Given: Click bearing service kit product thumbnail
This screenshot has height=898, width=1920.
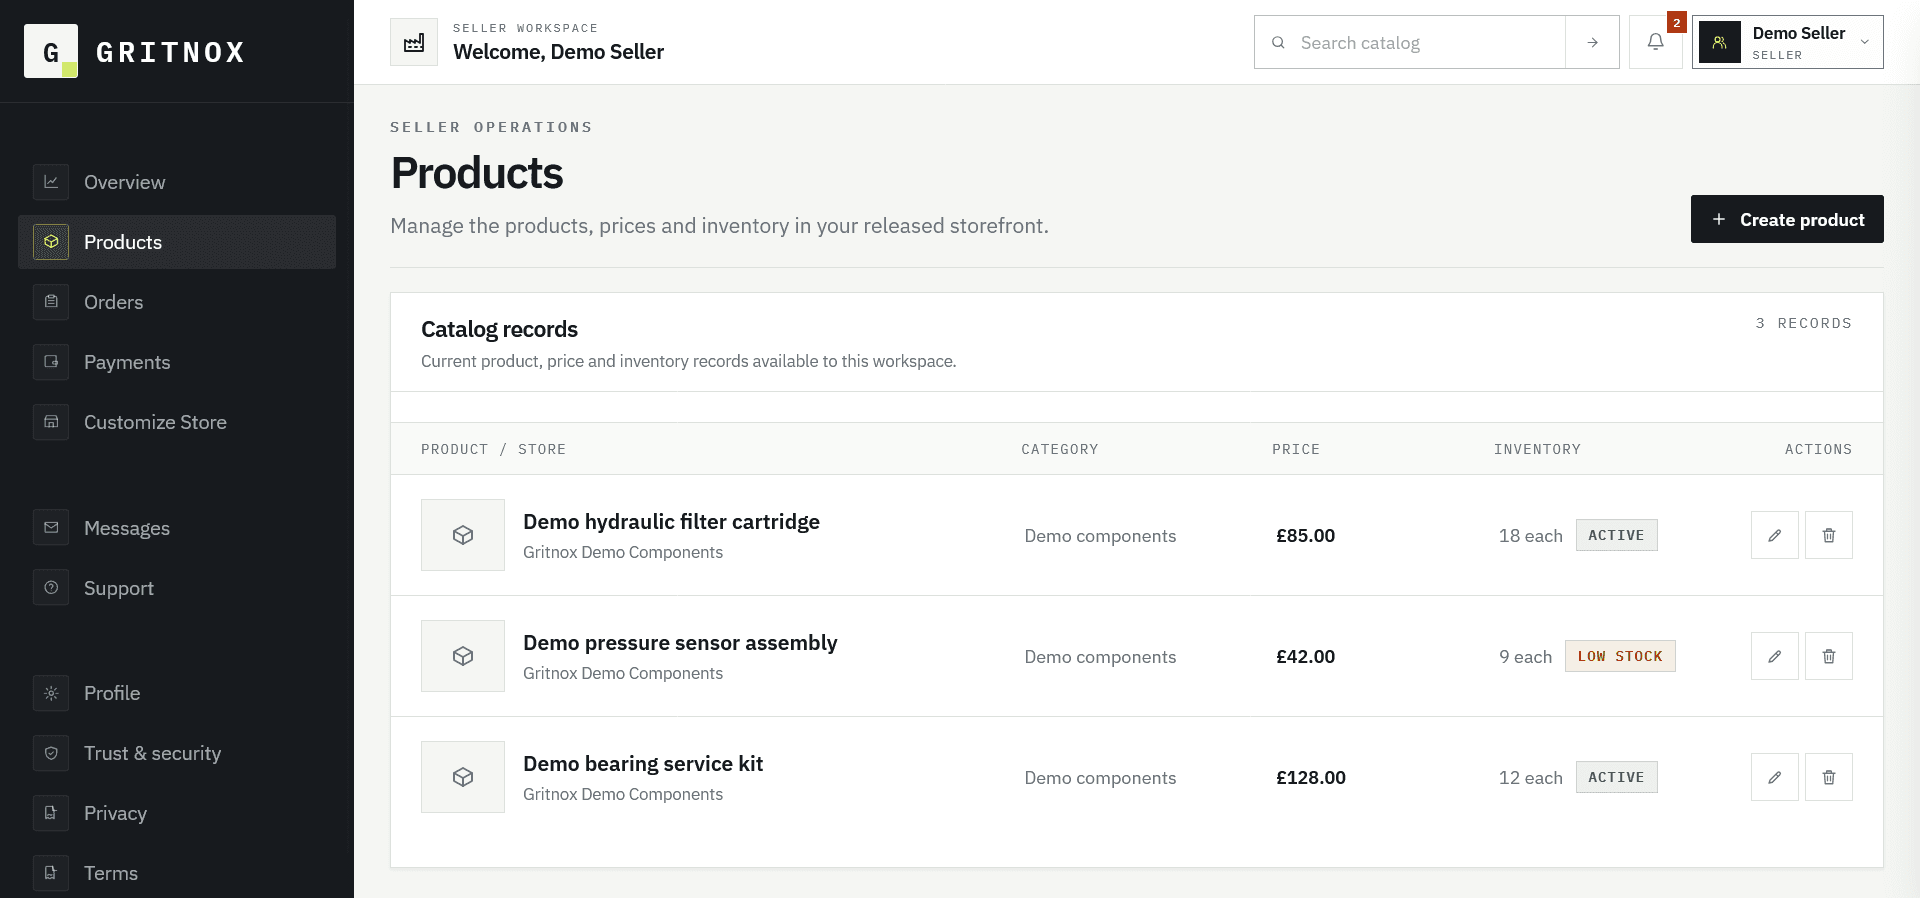Looking at the screenshot, I should tap(463, 777).
